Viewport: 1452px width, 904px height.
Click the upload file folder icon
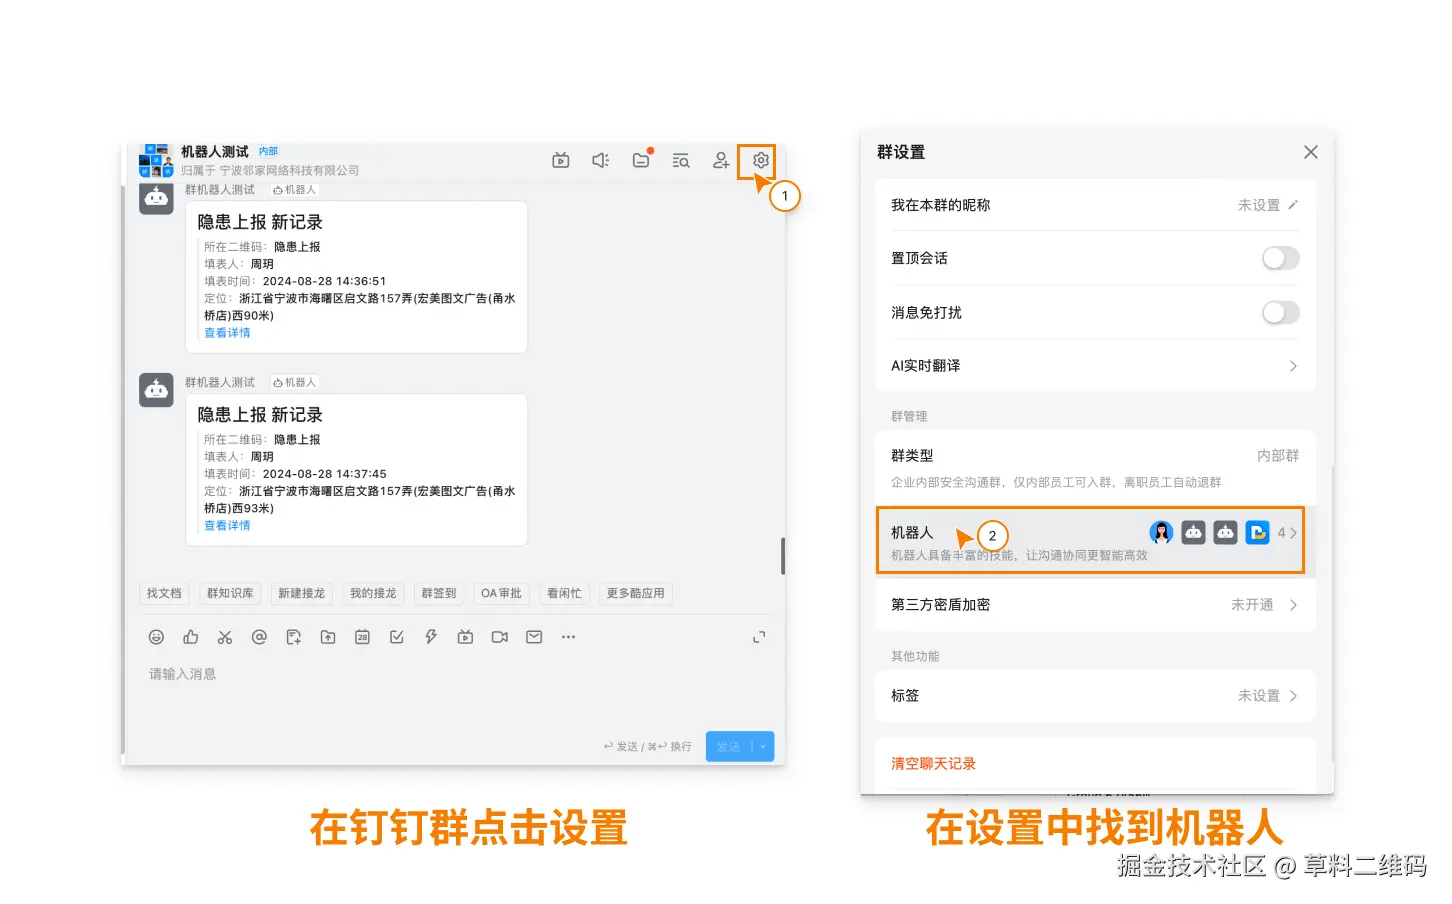click(328, 637)
